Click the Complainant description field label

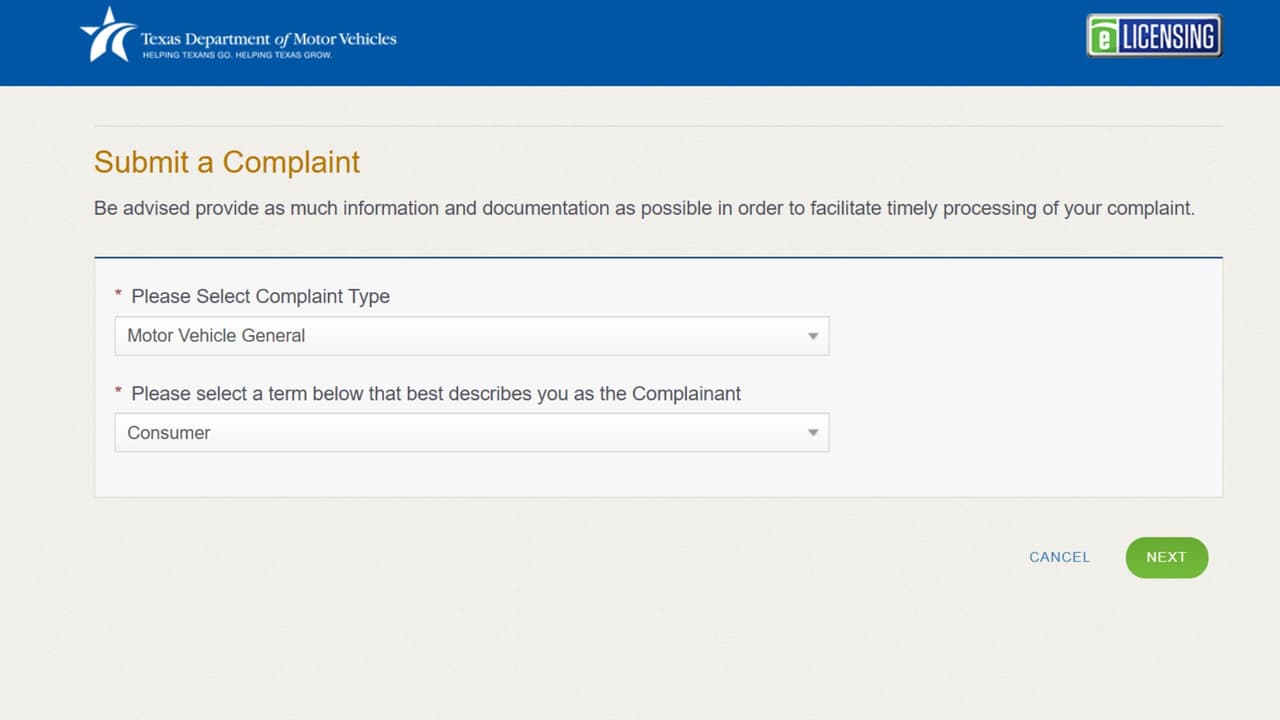tap(436, 393)
